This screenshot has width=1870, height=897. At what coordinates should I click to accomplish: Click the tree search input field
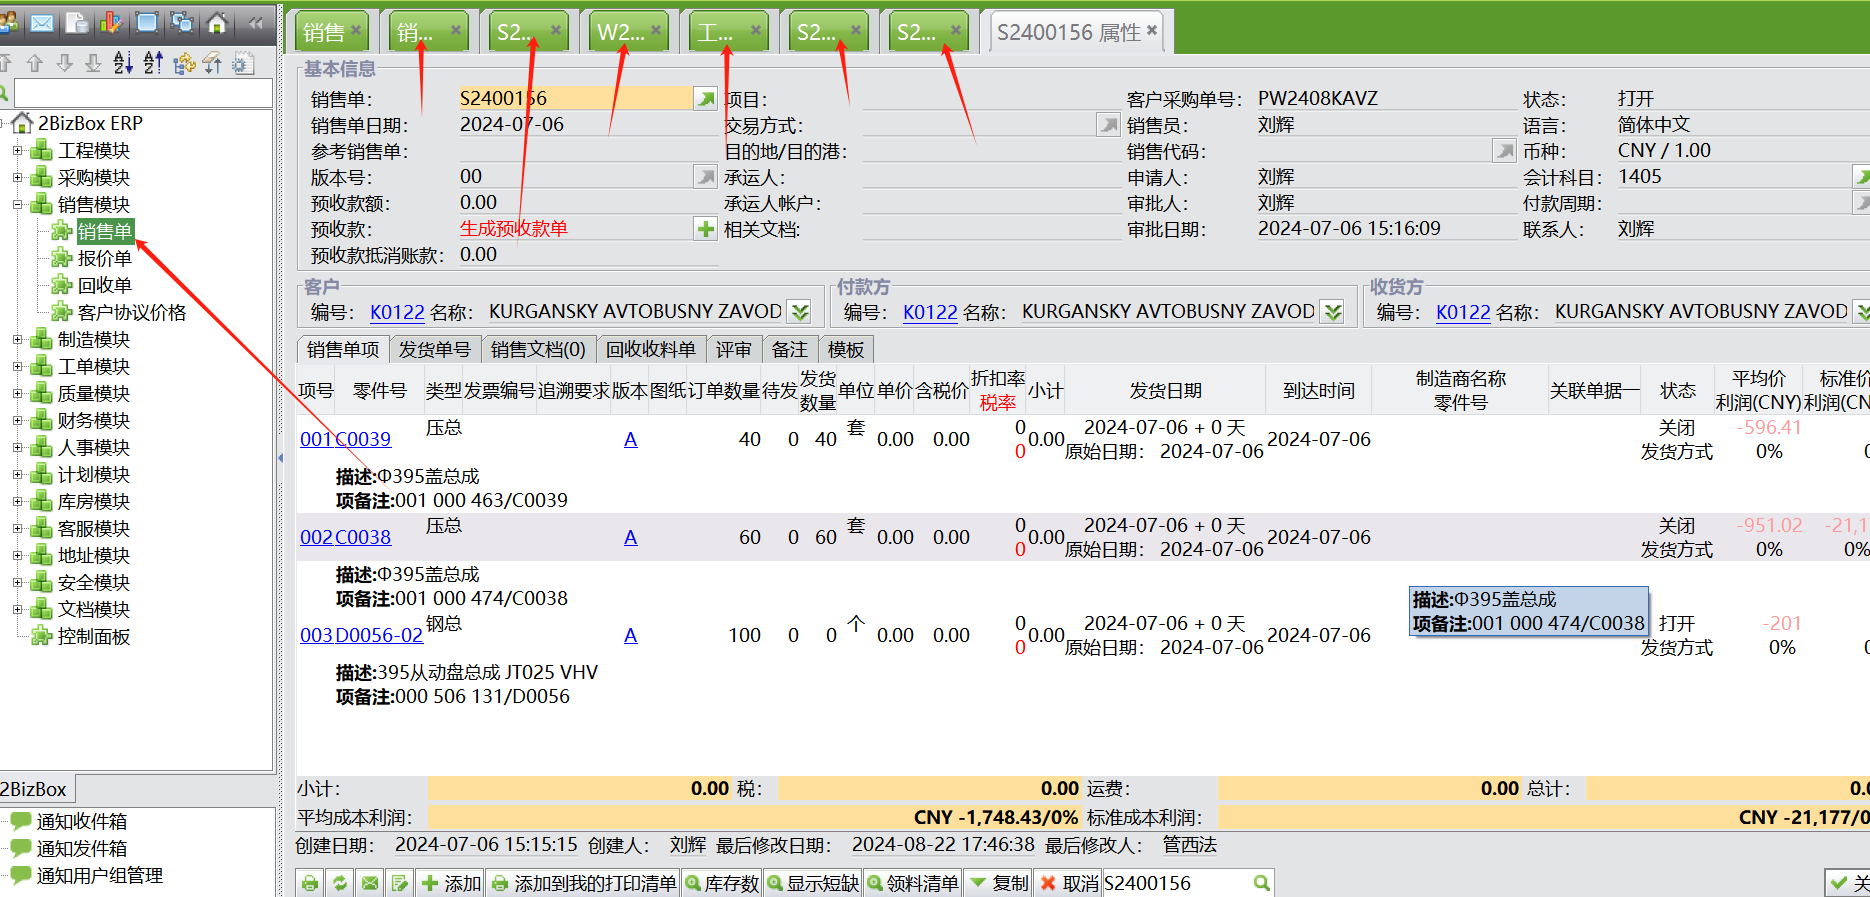click(x=142, y=94)
